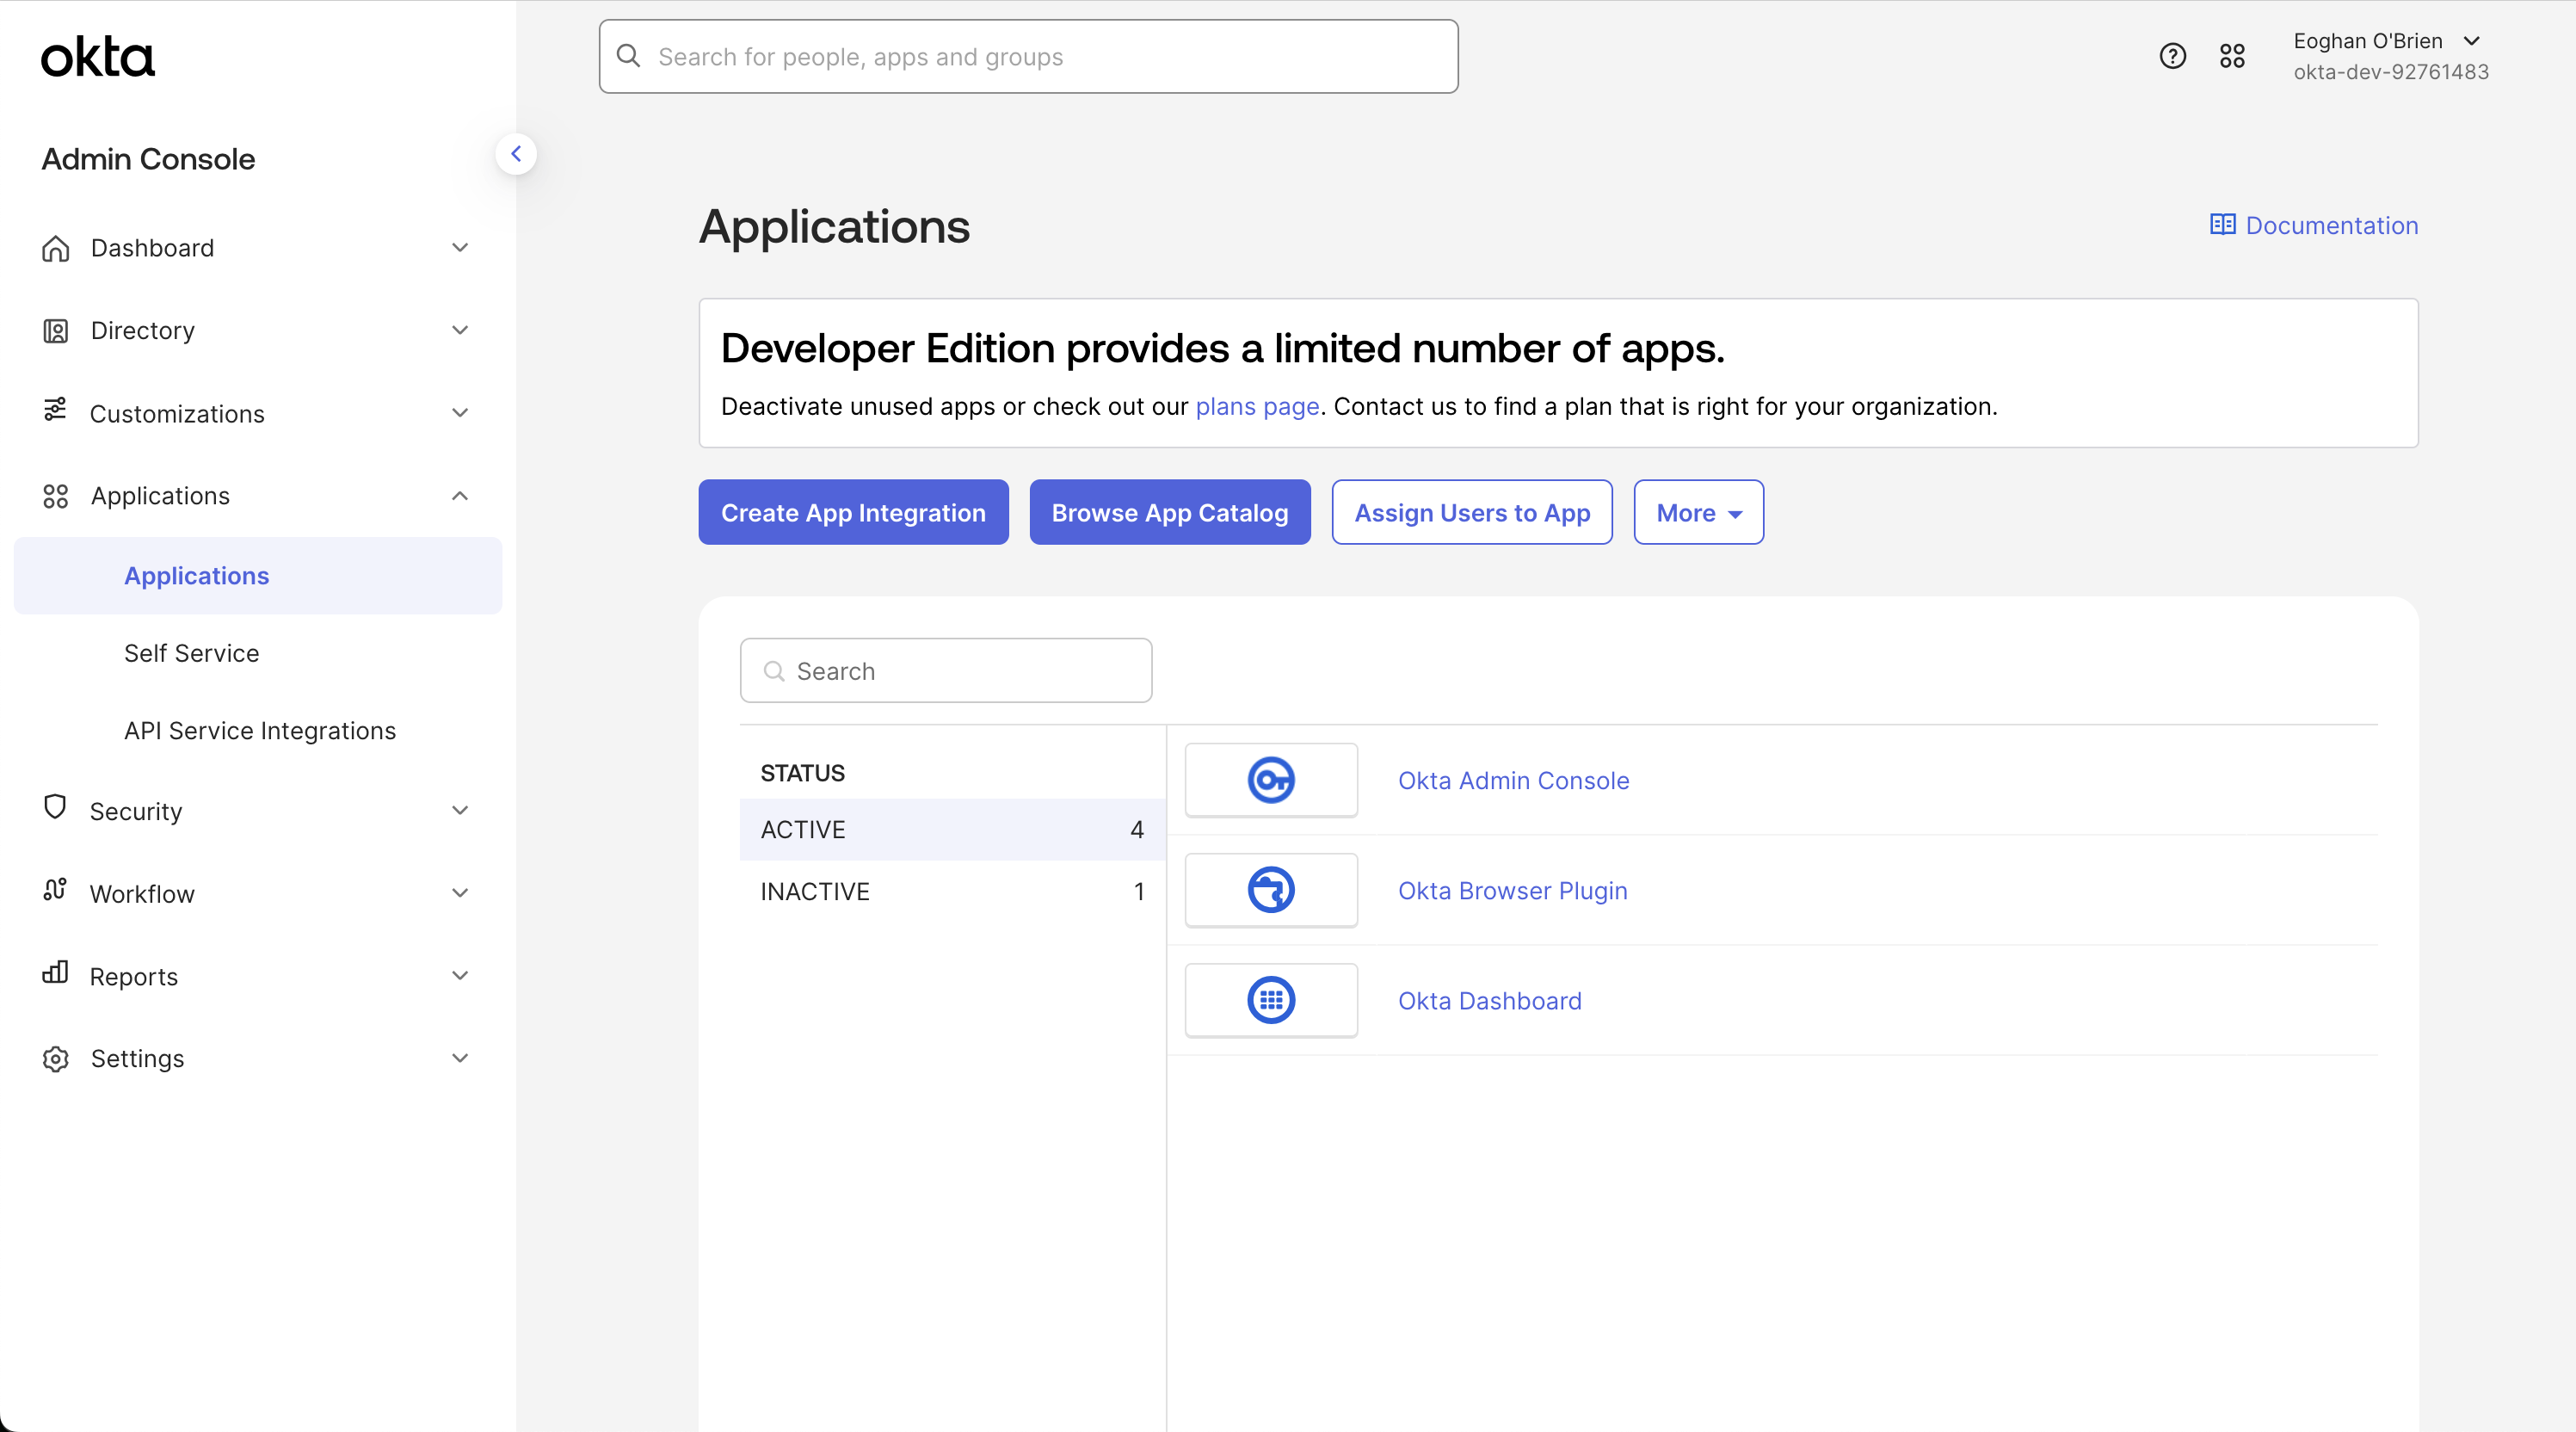This screenshot has height=1432, width=2576.
Task: Open API Service Integrations
Action: pos(259,730)
